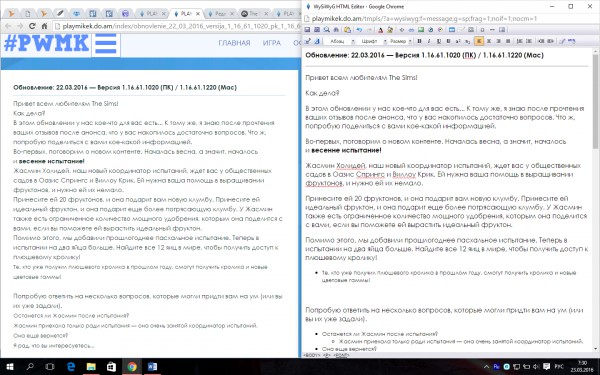Image resolution: width=600 pixels, height=375 pixels.
Task: Click the Save icon in editor toolbar
Action: coord(307,29)
